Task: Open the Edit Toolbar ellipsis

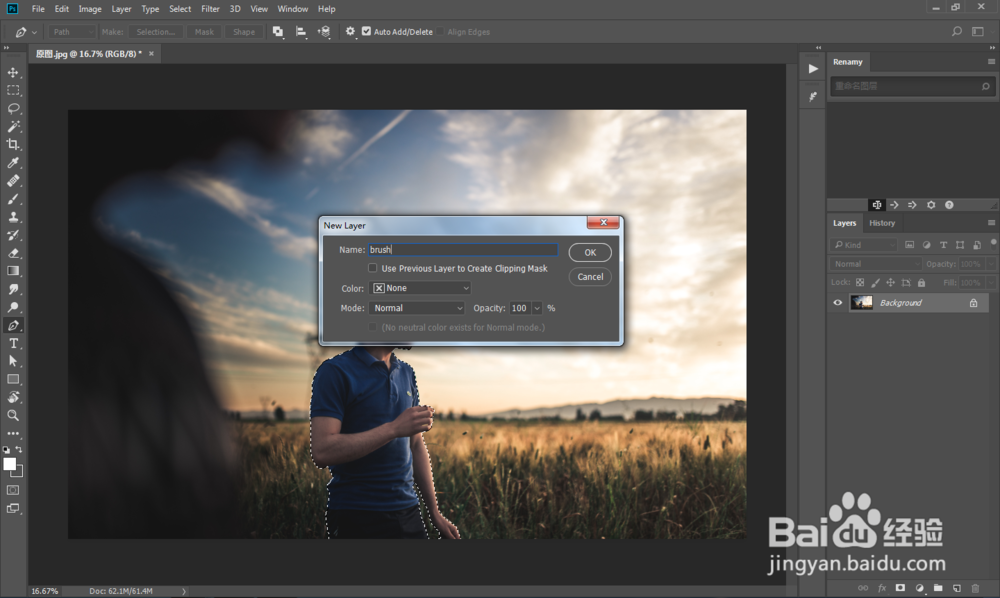Action: [13, 433]
